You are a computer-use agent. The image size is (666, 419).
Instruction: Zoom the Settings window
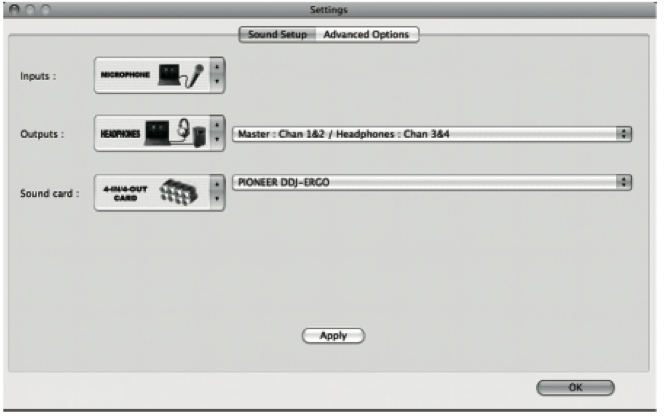tap(45, 9)
